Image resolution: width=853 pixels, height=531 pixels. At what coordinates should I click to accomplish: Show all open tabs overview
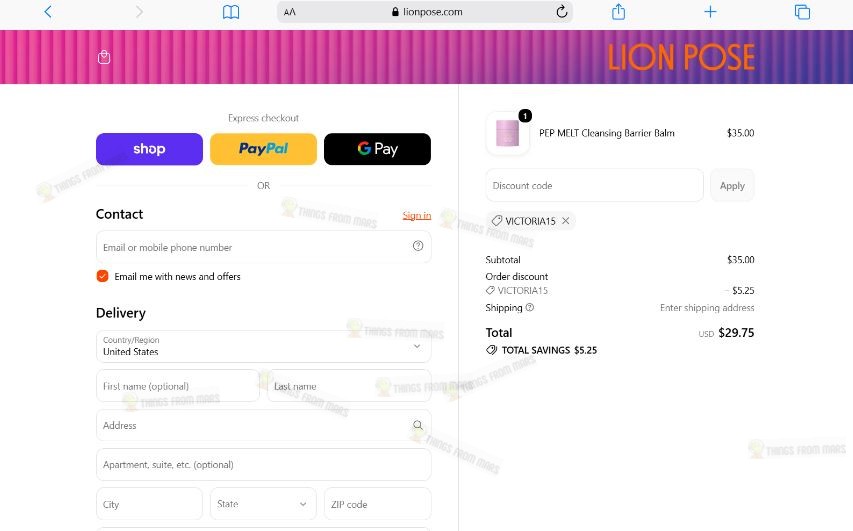[x=802, y=12]
